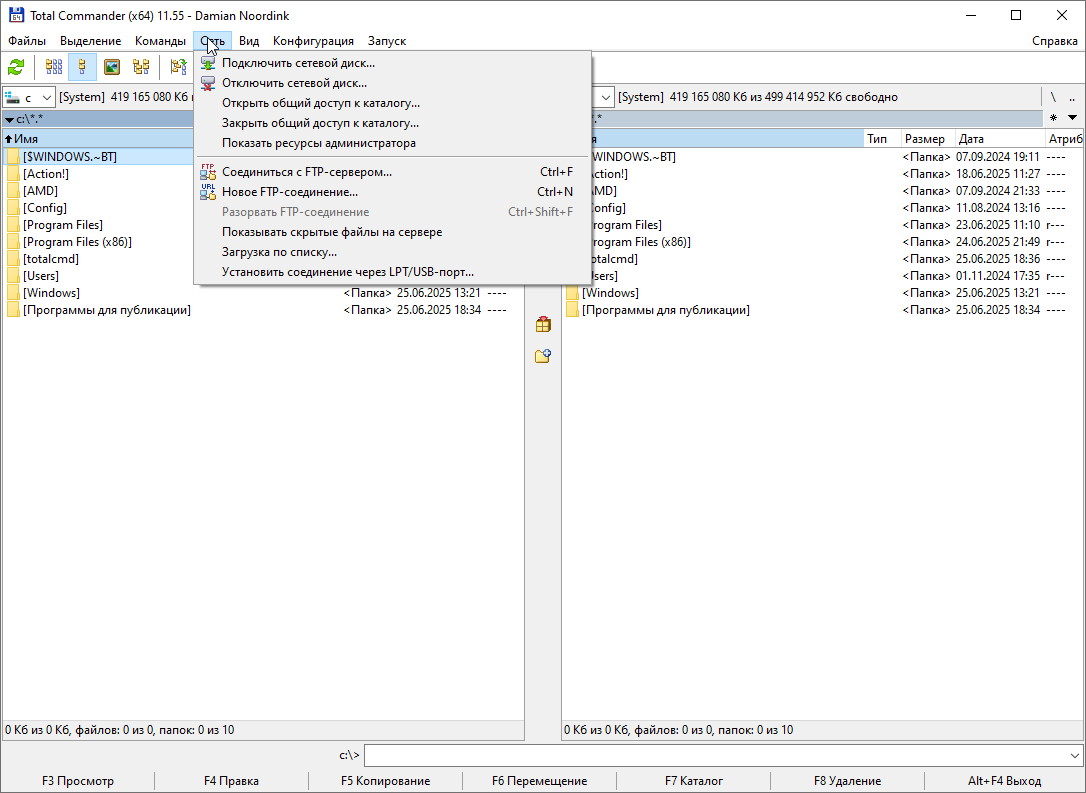Sort right panel by Размер column
Viewport: 1086px width, 793px height.
pos(928,139)
